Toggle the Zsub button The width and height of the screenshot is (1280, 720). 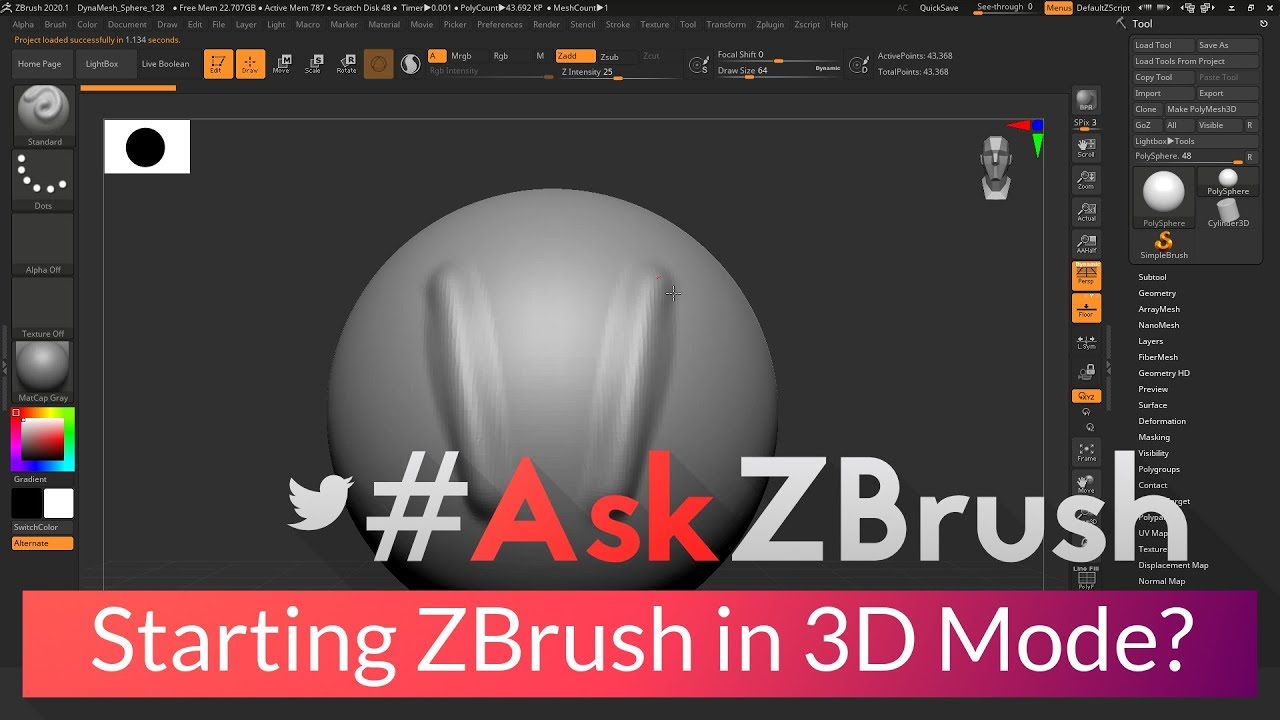click(609, 56)
